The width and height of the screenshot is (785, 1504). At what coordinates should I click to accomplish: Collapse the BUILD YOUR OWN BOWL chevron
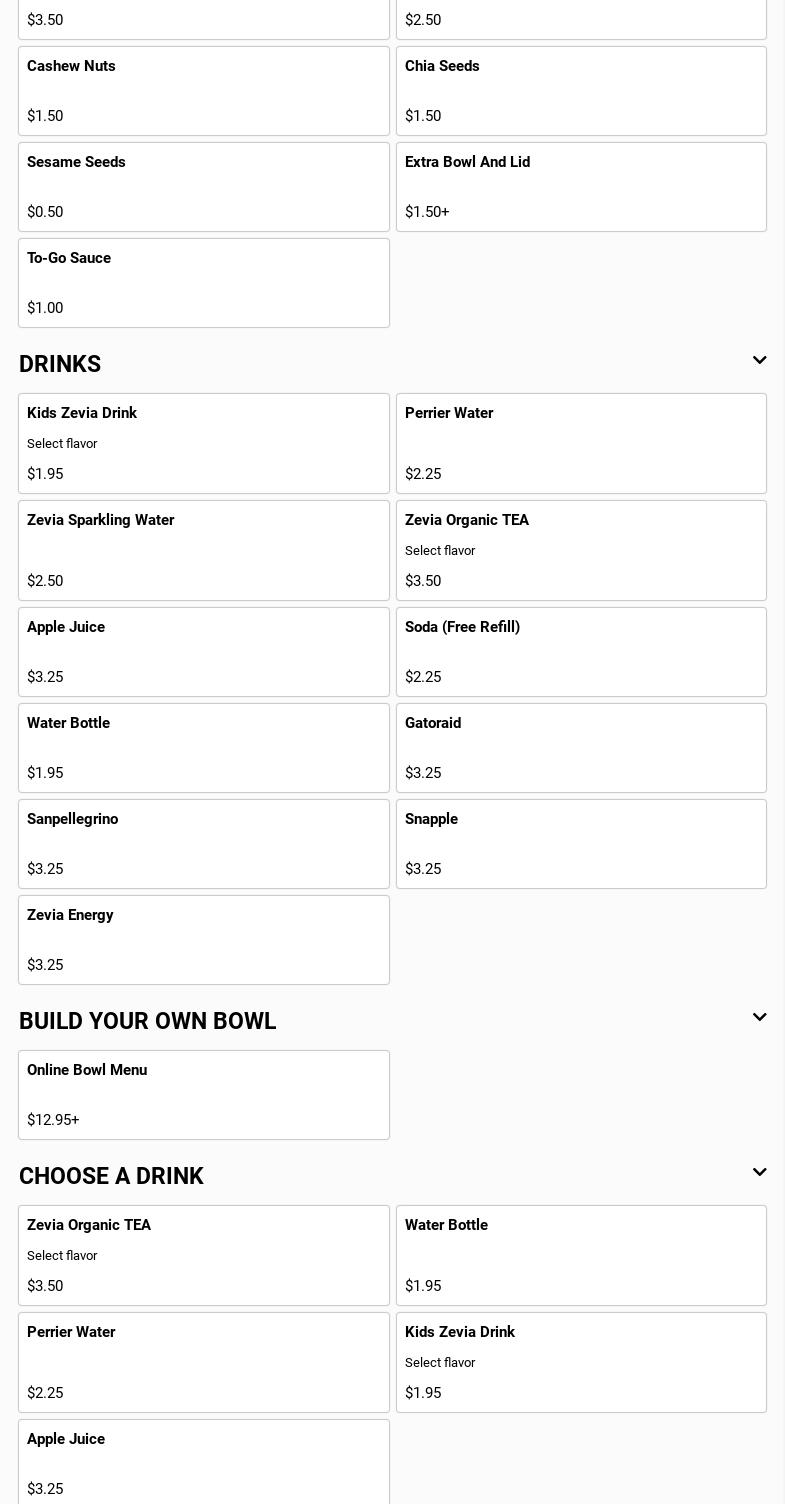[x=759, y=1018]
